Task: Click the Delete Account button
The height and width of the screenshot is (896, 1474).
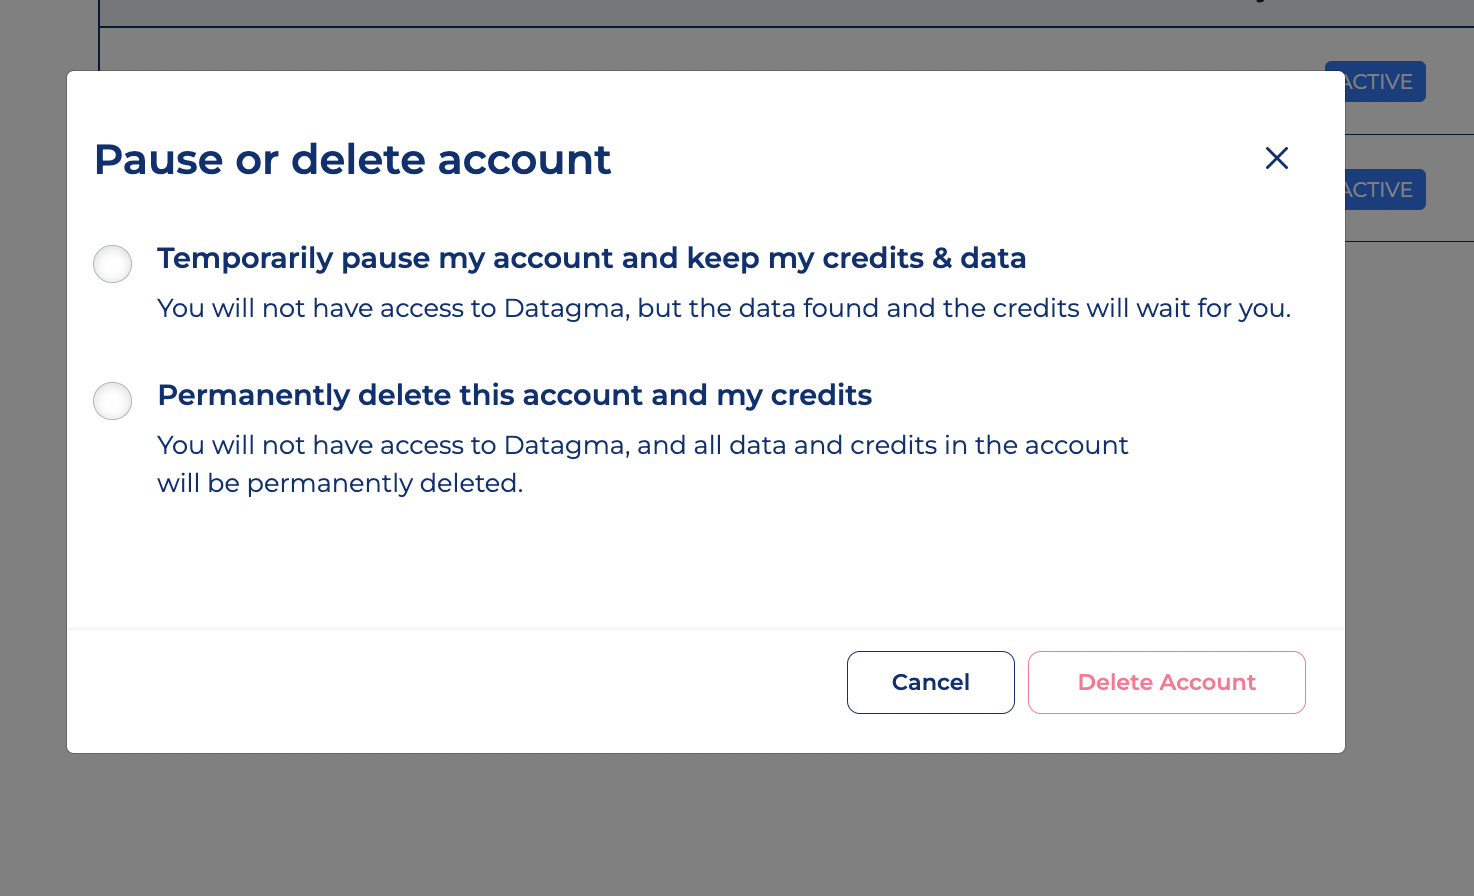Action: (1166, 682)
